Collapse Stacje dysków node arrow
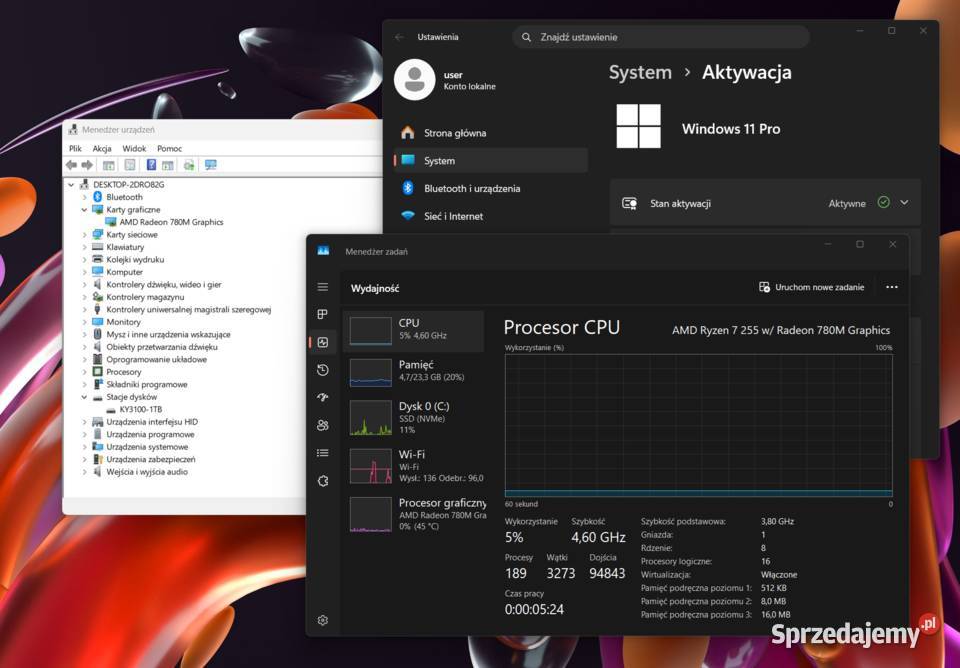This screenshot has width=960, height=668. point(84,397)
